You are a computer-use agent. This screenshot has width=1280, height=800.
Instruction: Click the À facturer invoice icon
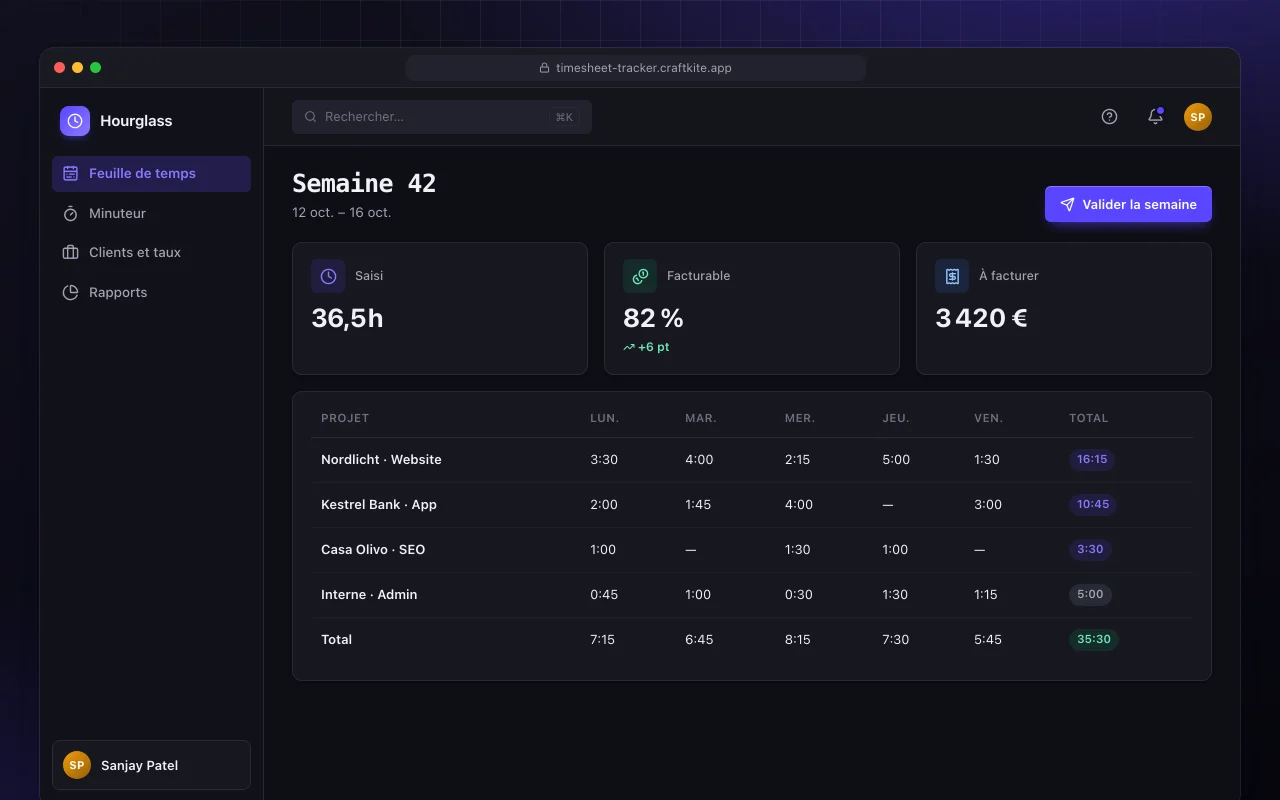tap(952, 276)
